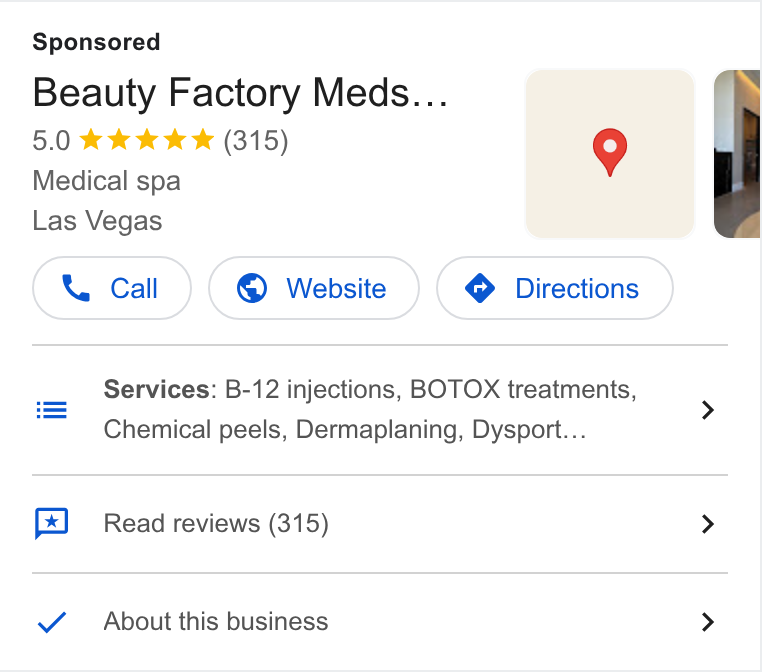This screenshot has height=672, width=762.
Task: Click the globe icon in Website button
Action: point(252,288)
